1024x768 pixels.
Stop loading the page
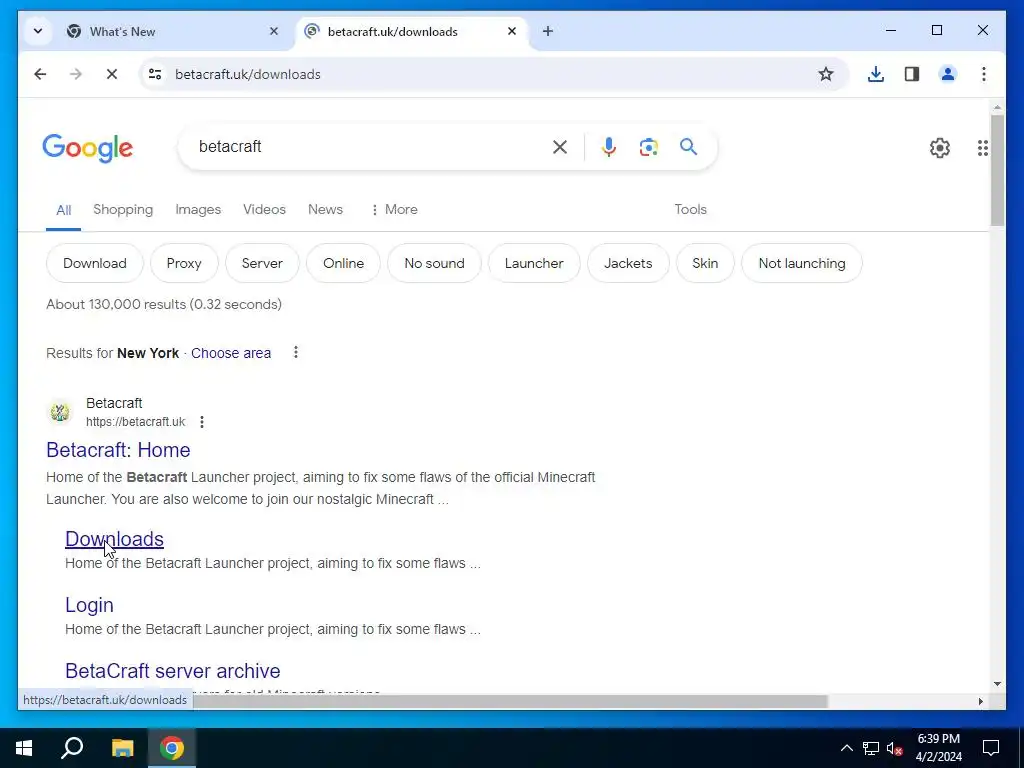click(x=112, y=74)
